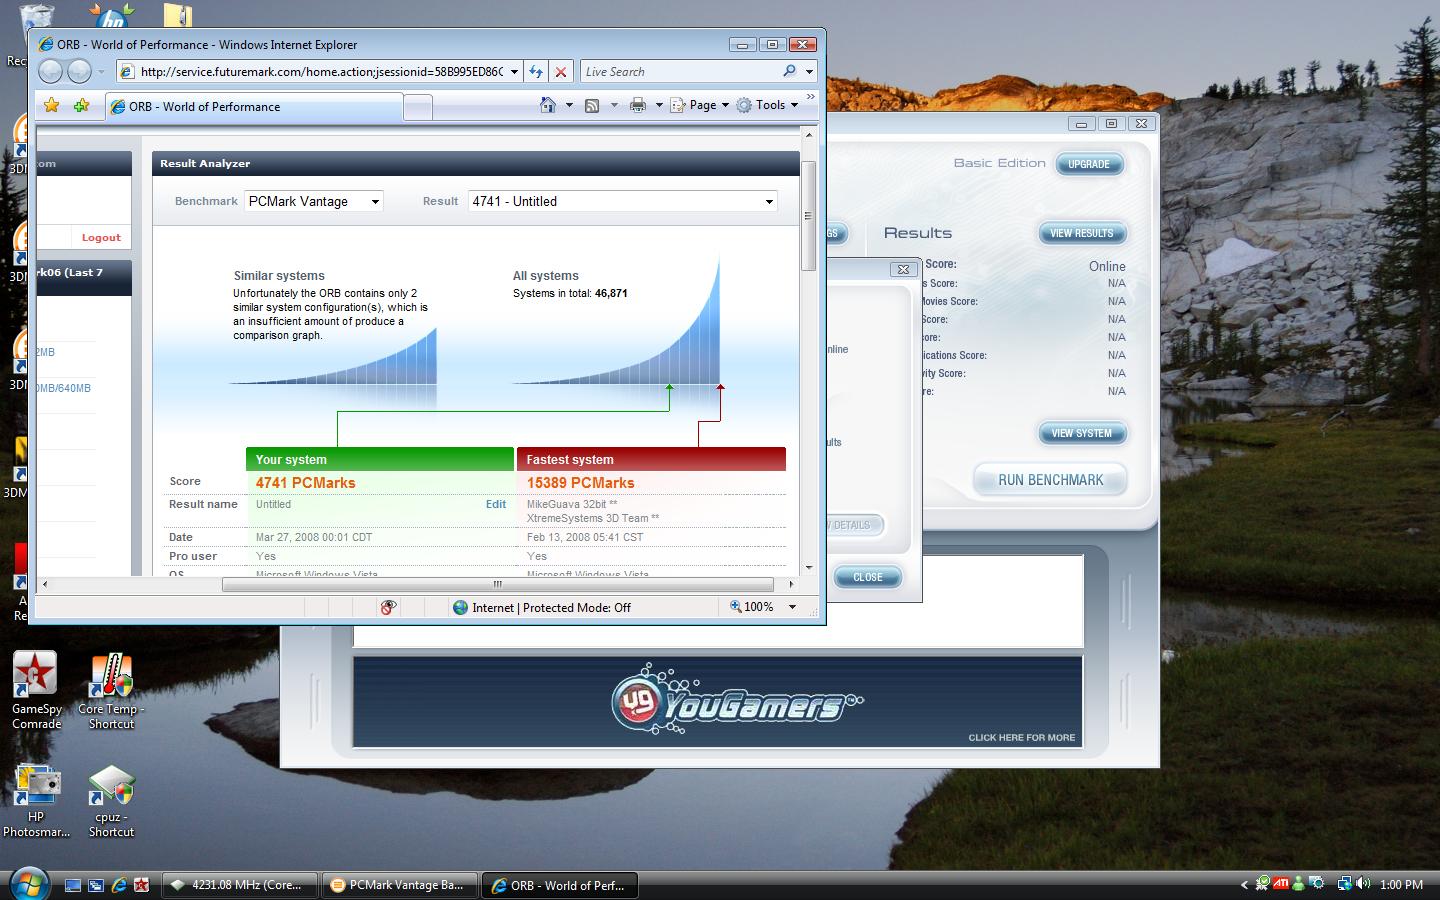Image resolution: width=1440 pixels, height=900 pixels.
Task: Open the Live Search provider dropdown arrow
Action: pyautogui.click(x=809, y=72)
